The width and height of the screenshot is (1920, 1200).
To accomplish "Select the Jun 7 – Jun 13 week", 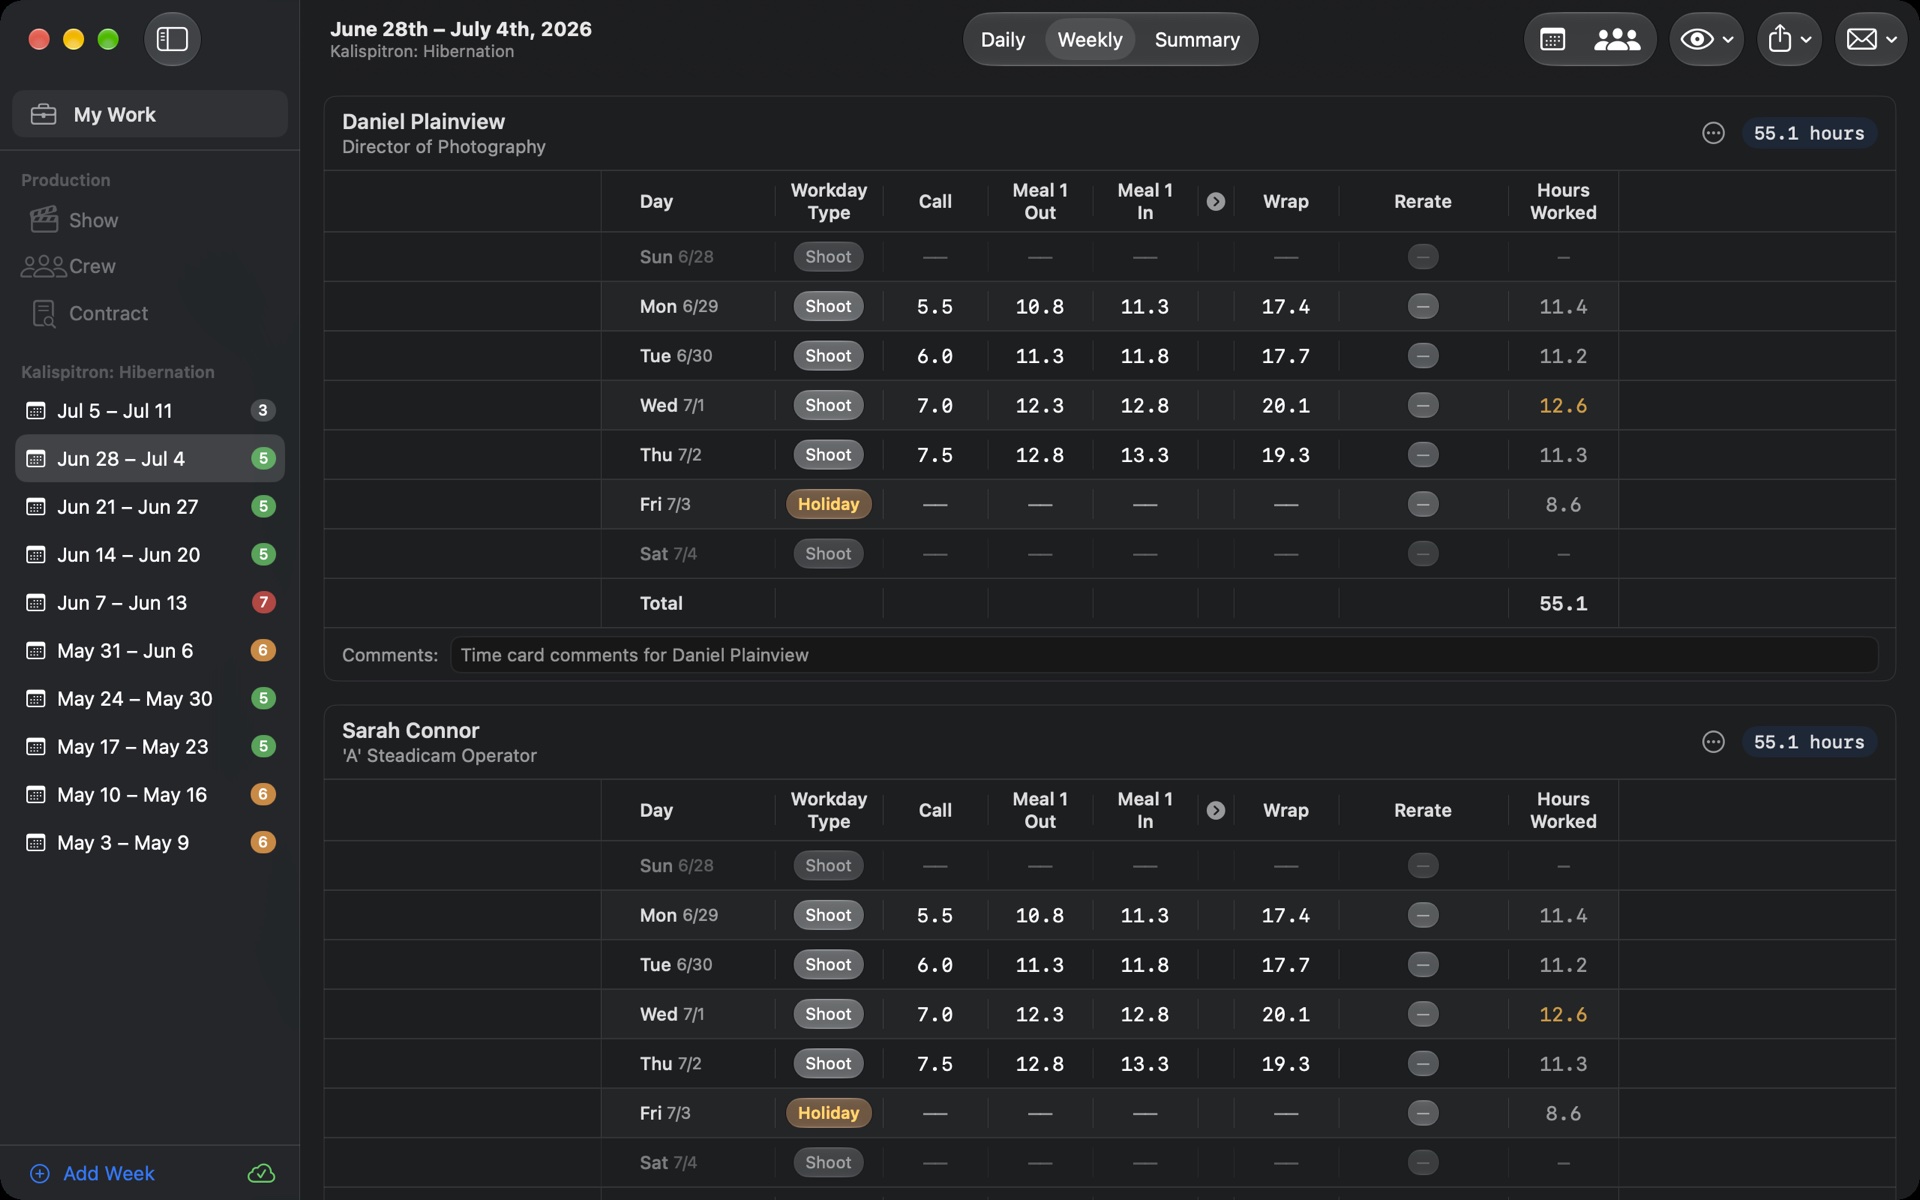I will 150,602.
